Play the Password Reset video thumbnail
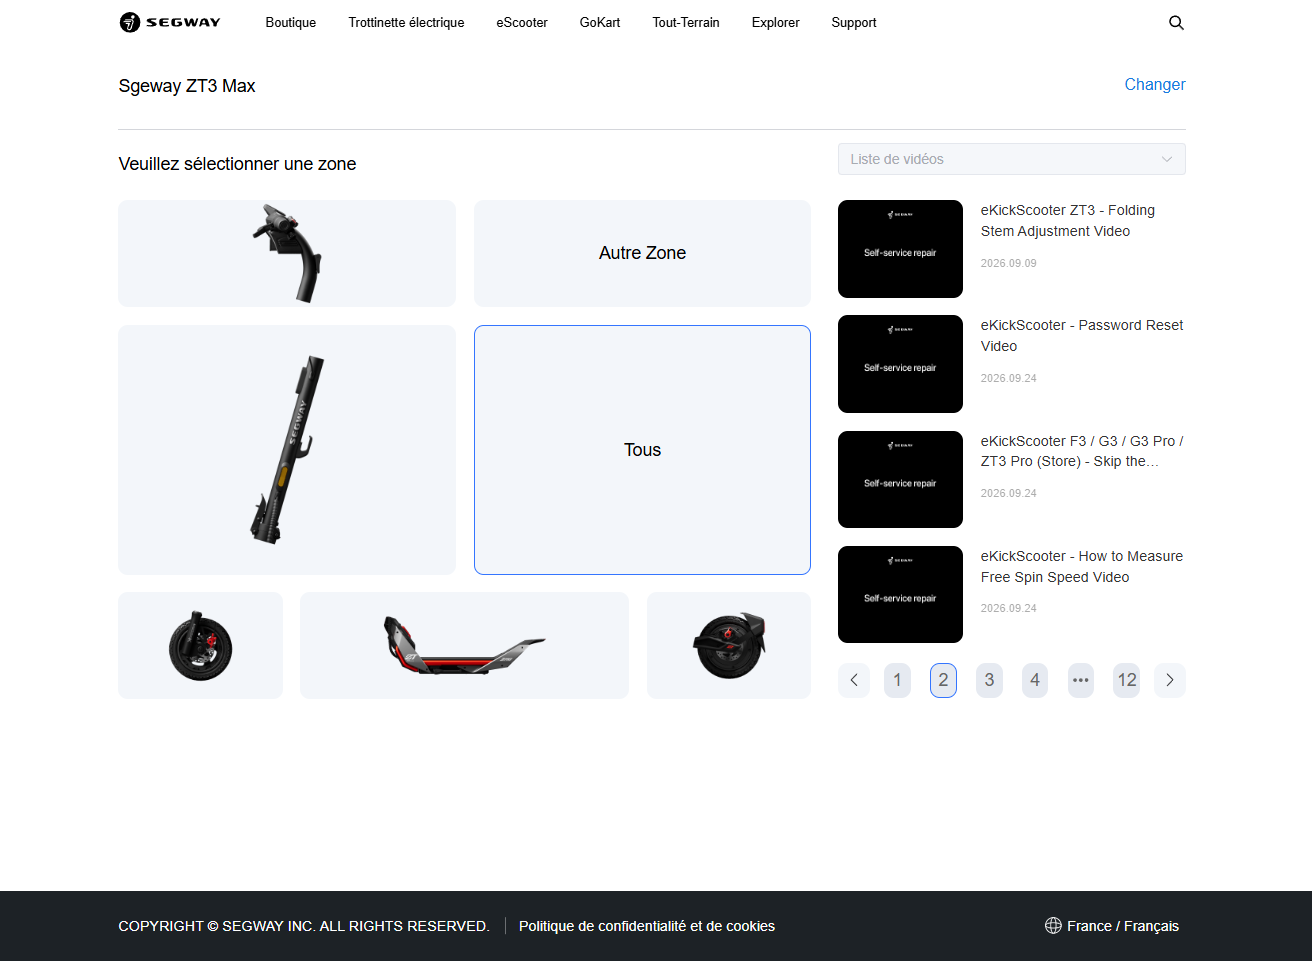Screen dimensions: 1312x961 pyautogui.click(x=900, y=364)
